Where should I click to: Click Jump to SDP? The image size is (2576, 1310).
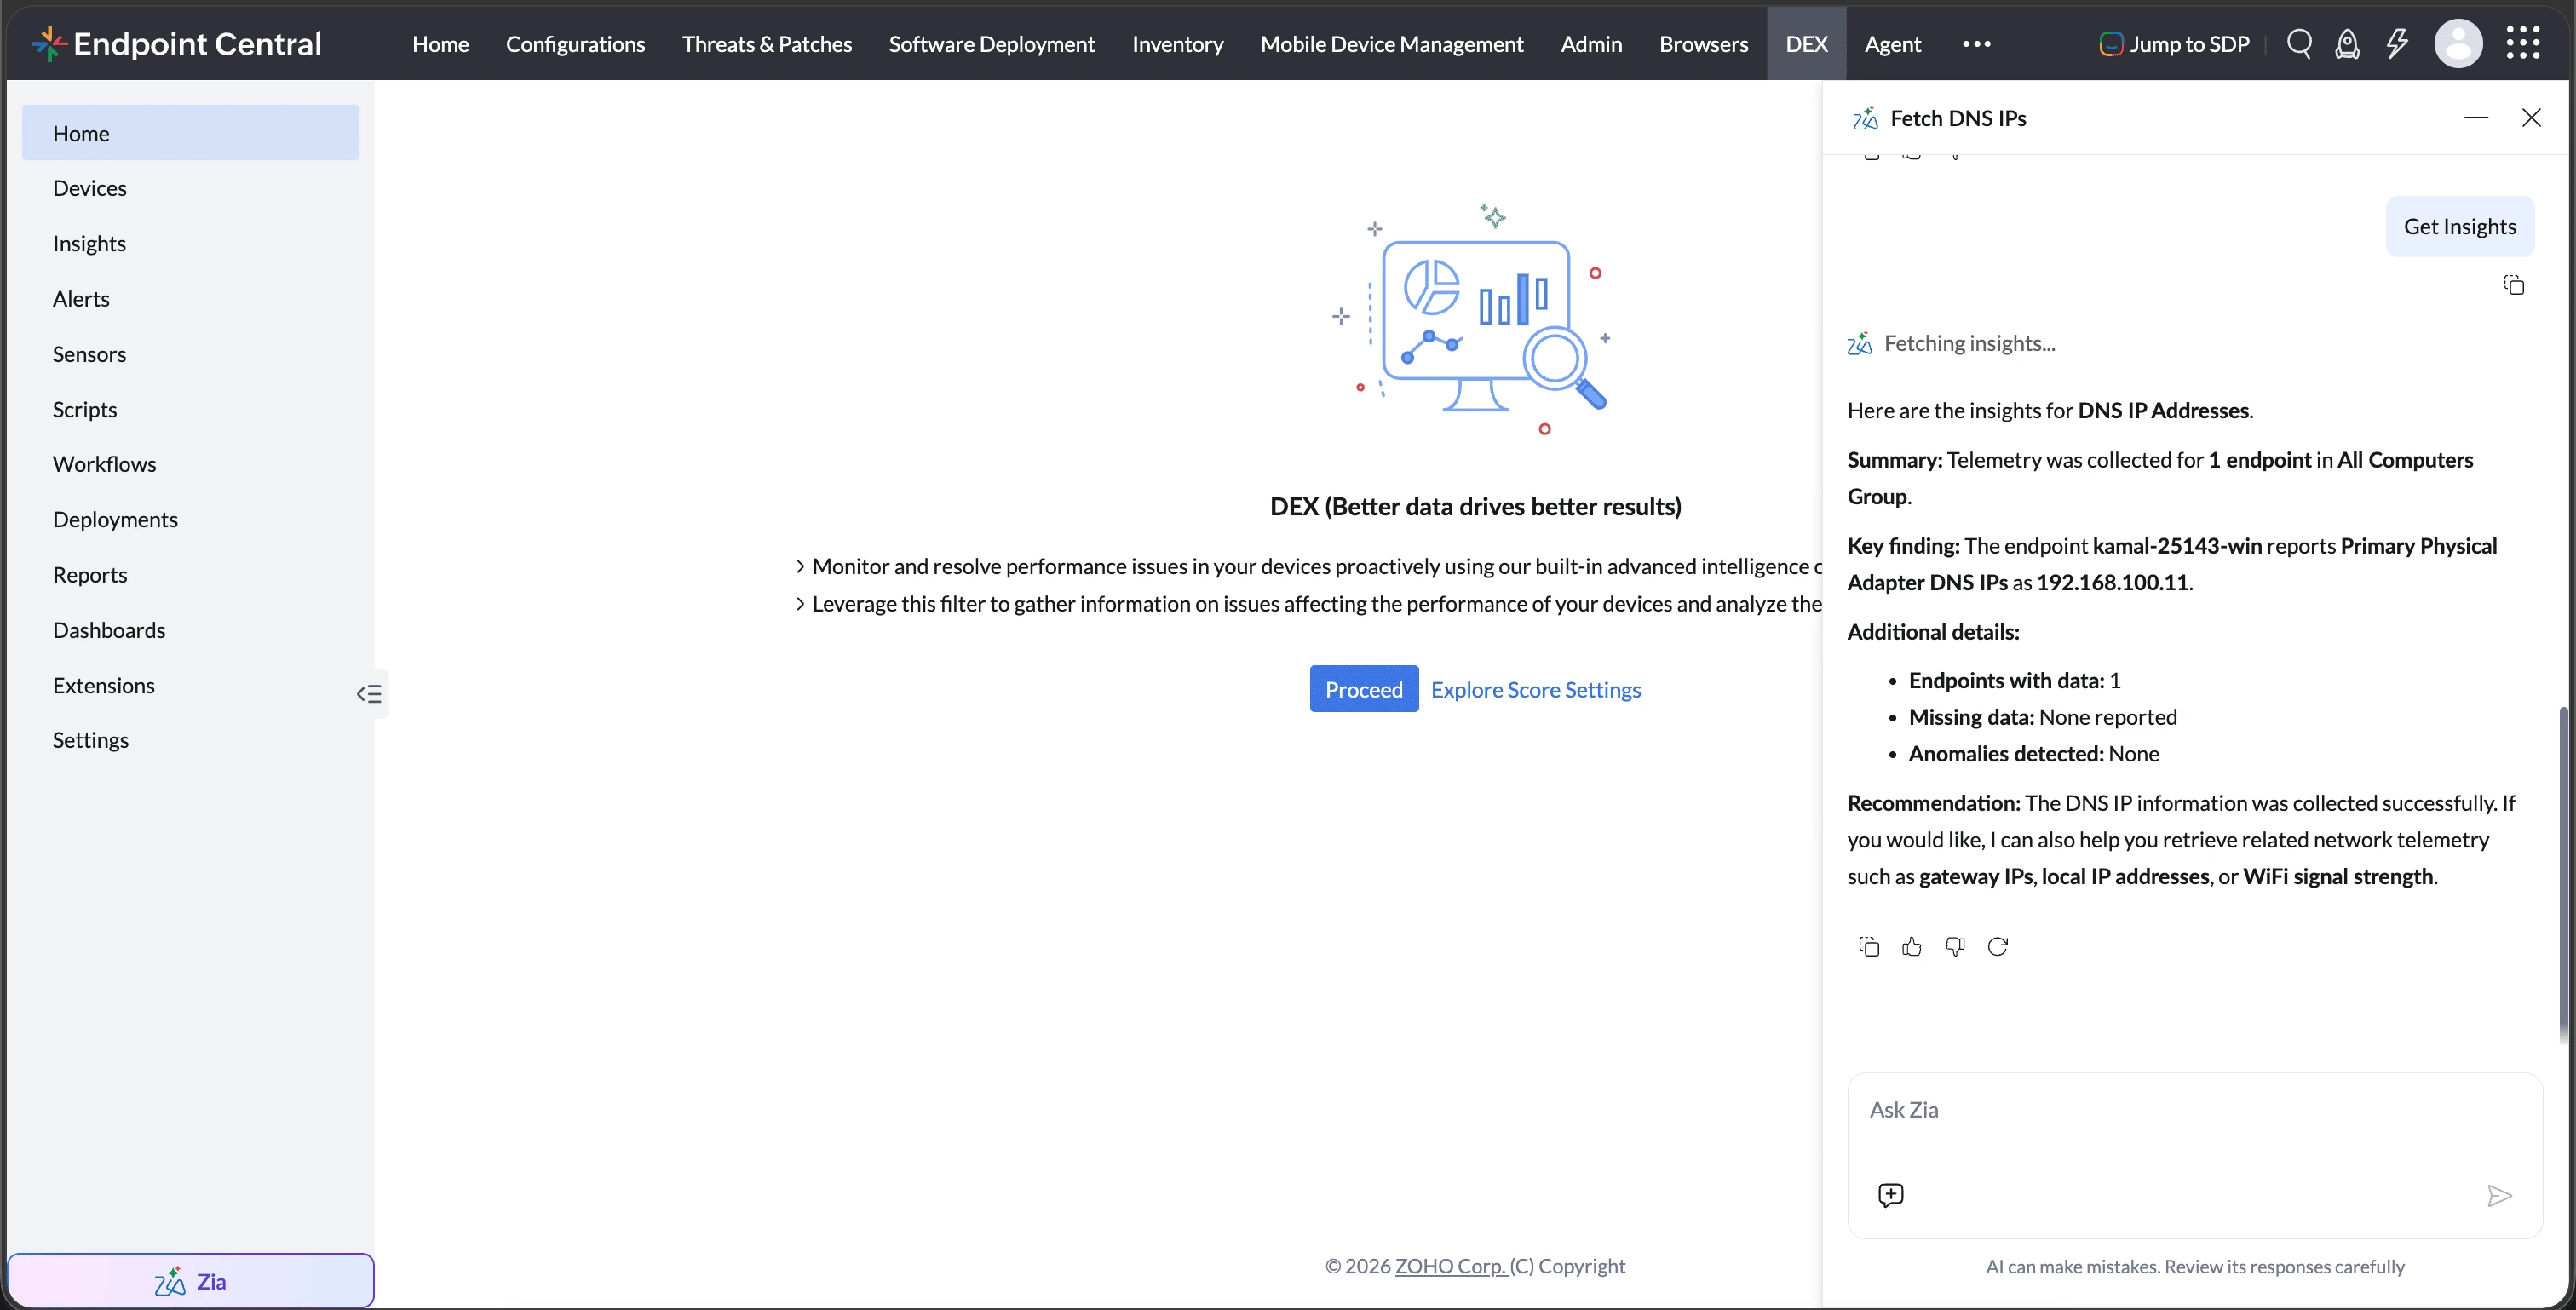[x=2174, y=44]
